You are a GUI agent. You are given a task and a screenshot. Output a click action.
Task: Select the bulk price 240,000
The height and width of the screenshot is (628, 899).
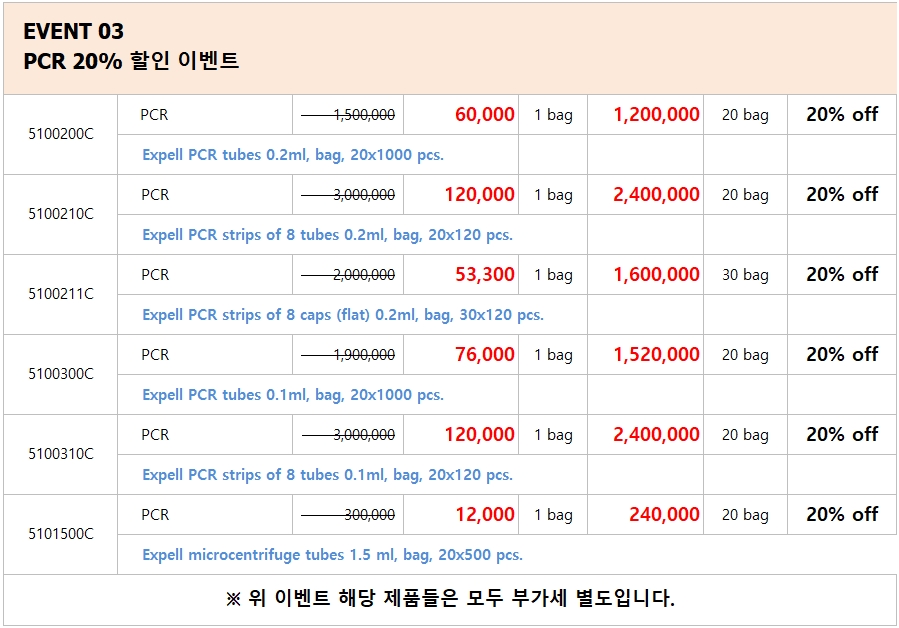click(664, 515)
